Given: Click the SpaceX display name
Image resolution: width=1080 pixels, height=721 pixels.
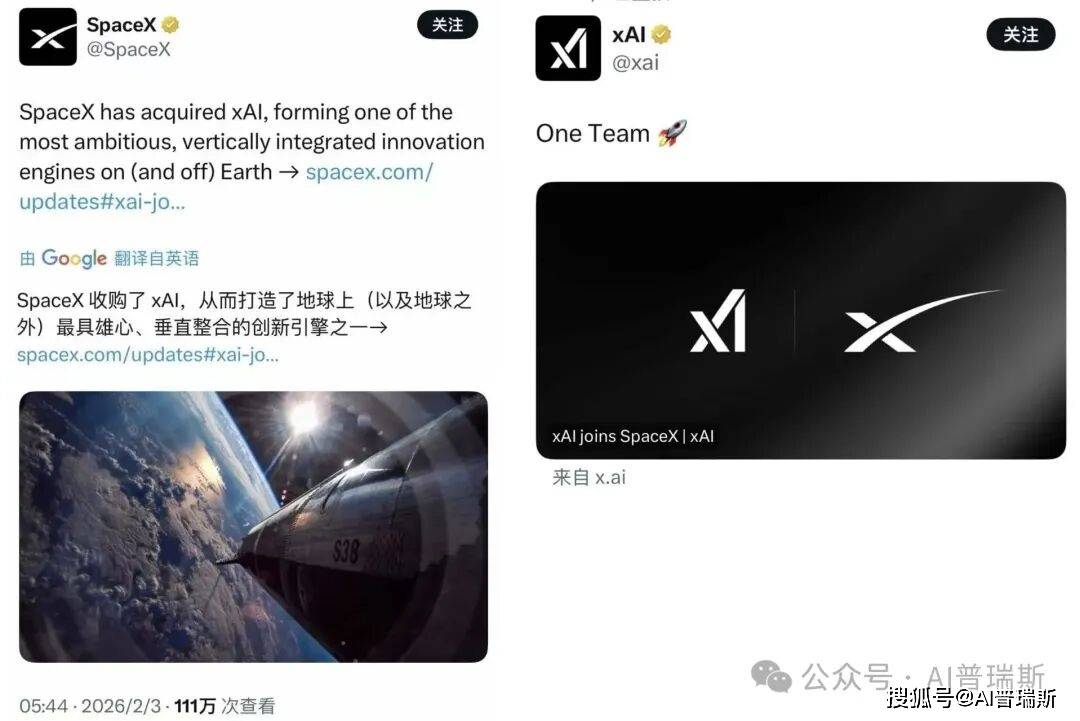Looking at the screenshot, I should (121, 25).
